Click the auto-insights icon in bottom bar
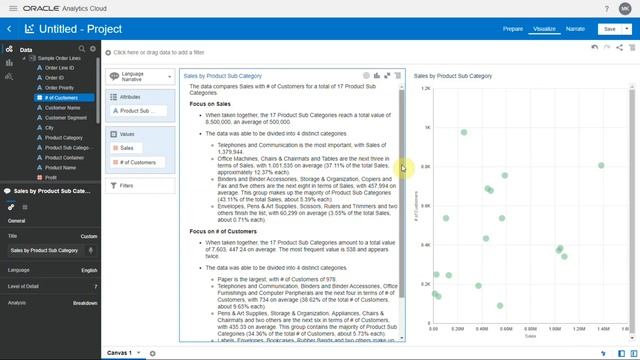640x360 pixels. tap(604, 353)
